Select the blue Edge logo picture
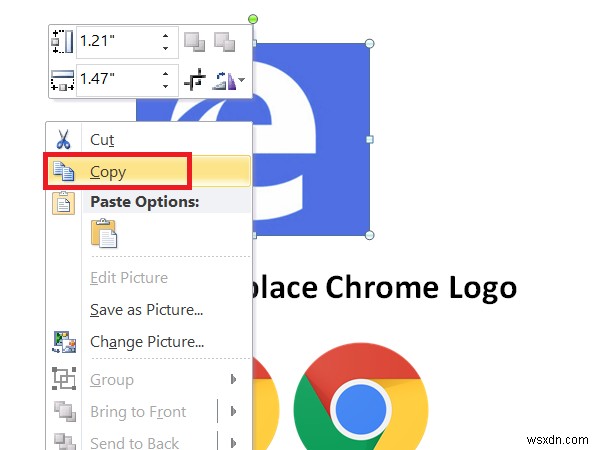Screen dimensions: 600x450 click(310, 139)
